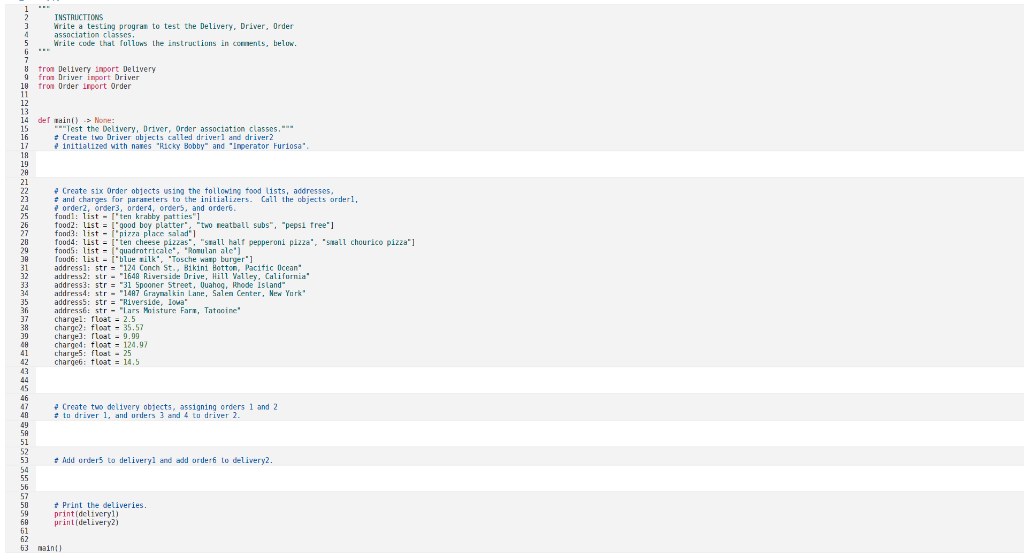
Task: Click the address1 line with '124 Conch St.'
Action: point(178,268)
